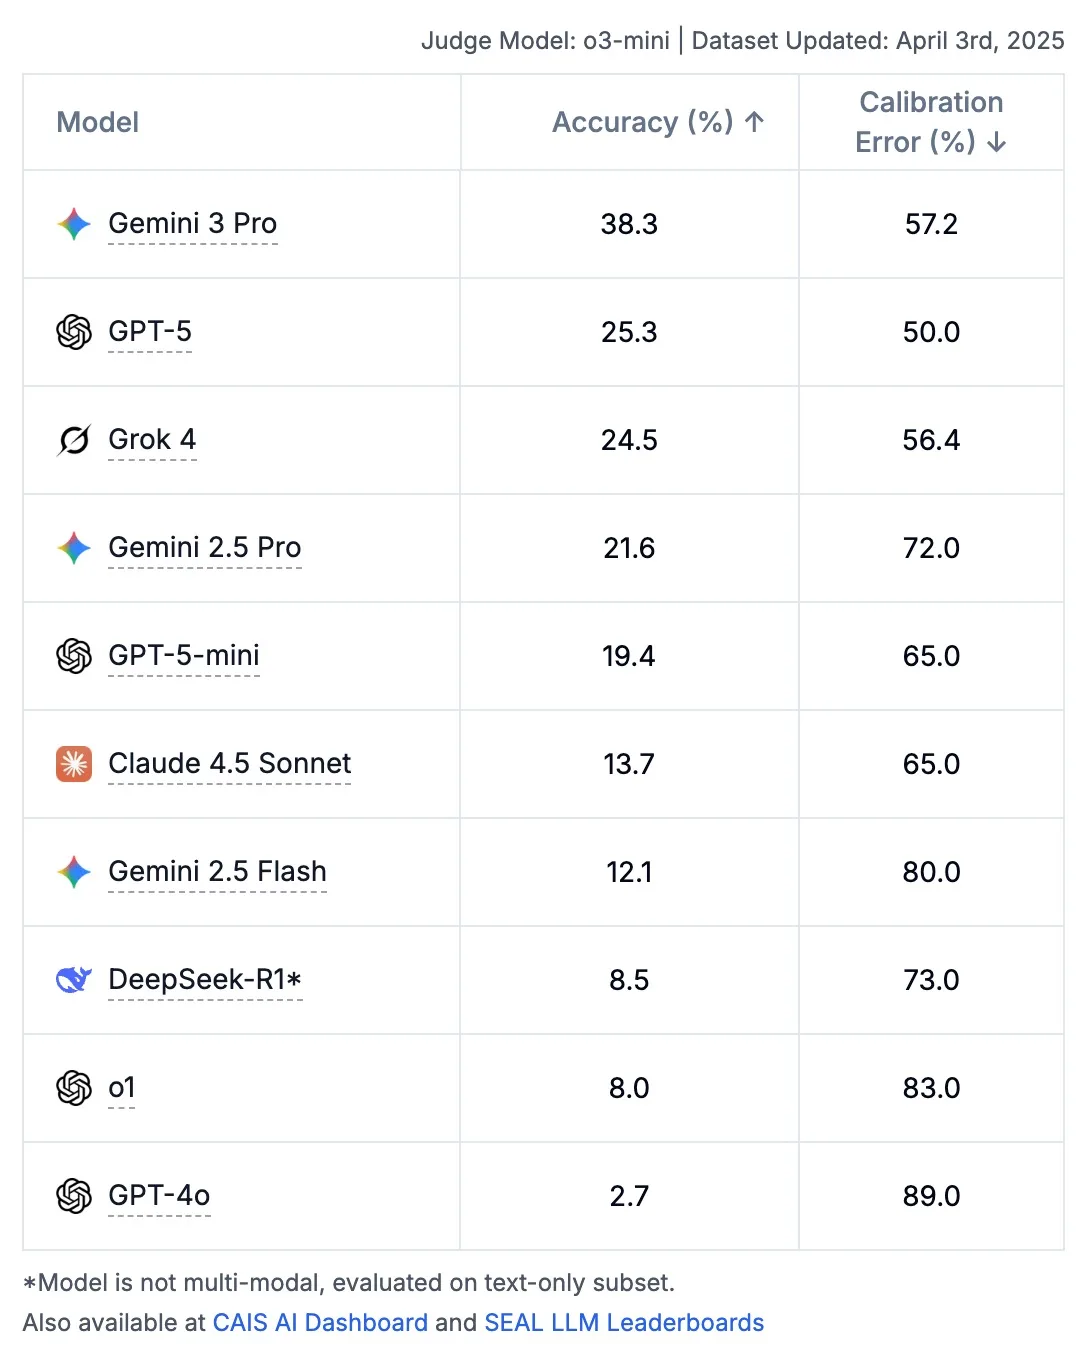Sort by Accuracy using the up arrow

click(755, 122)
